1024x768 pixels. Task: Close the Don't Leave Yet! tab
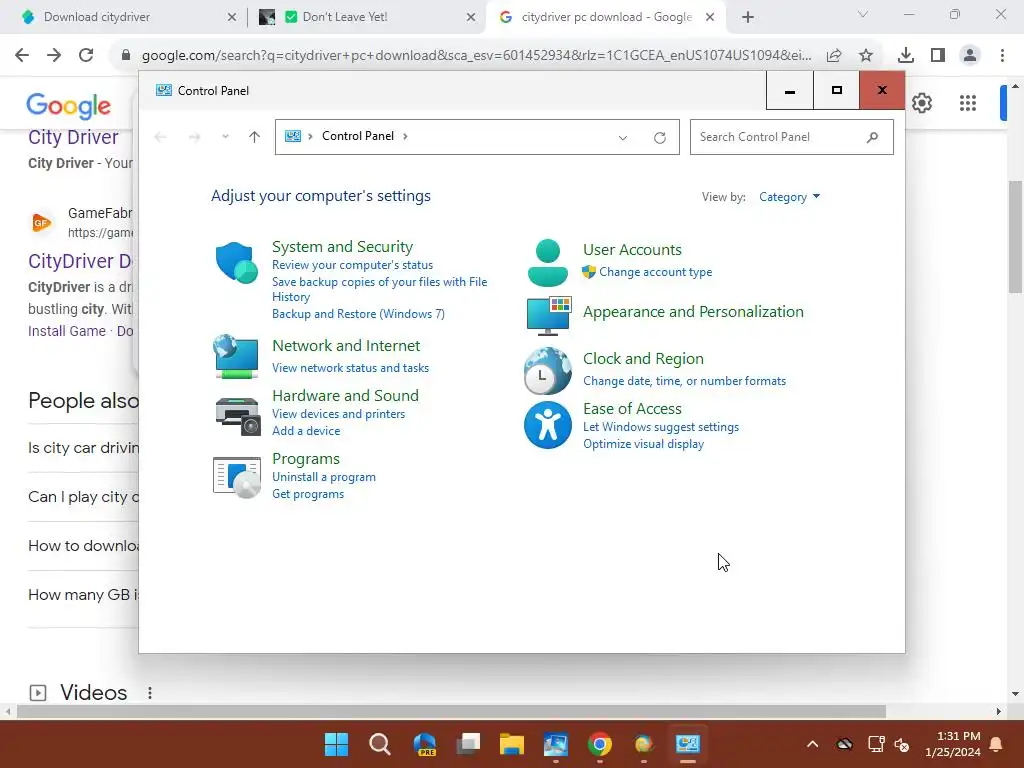click(x=471, y=18)
